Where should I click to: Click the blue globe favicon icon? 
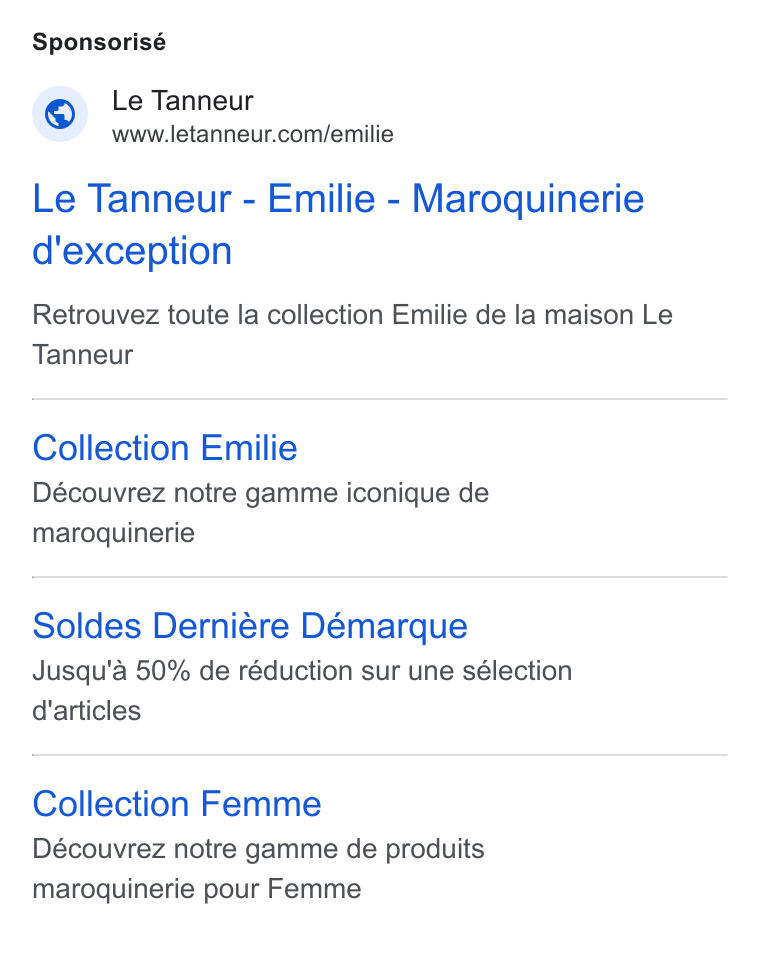pos(60,114)
